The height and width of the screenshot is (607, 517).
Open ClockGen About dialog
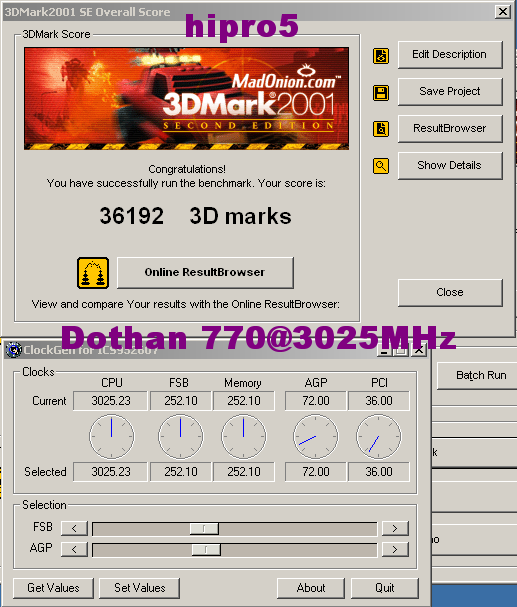coord(311,588)
